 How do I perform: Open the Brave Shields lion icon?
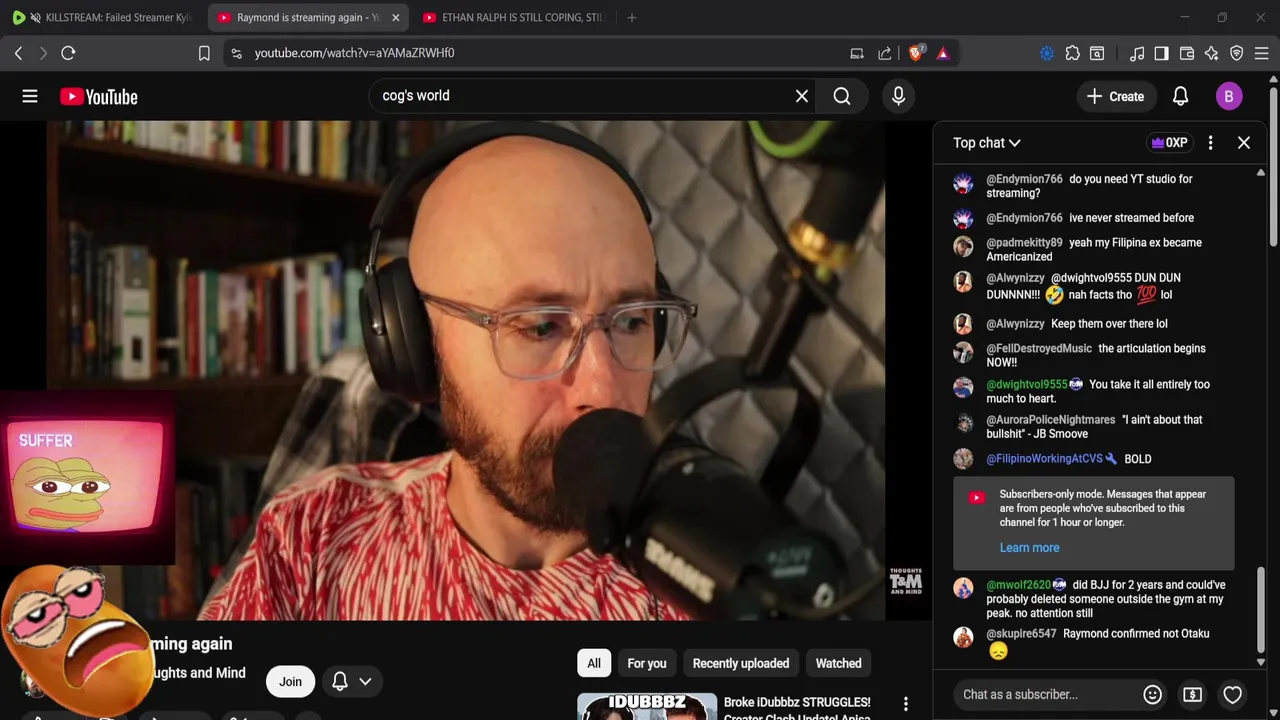tap(916, 53)
